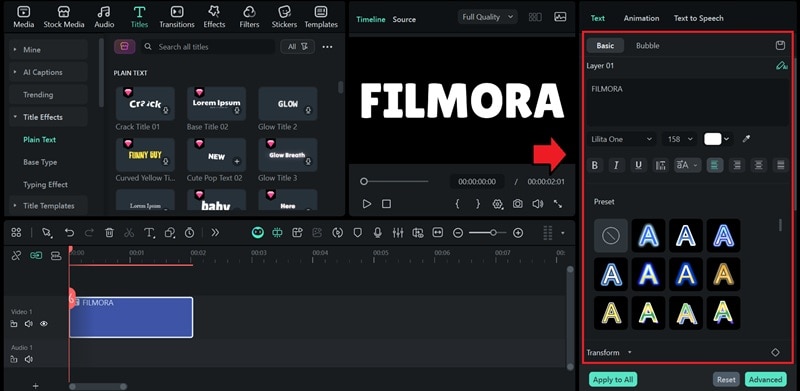Select the Glow Title 2 thumbnail

coord(288,104)
